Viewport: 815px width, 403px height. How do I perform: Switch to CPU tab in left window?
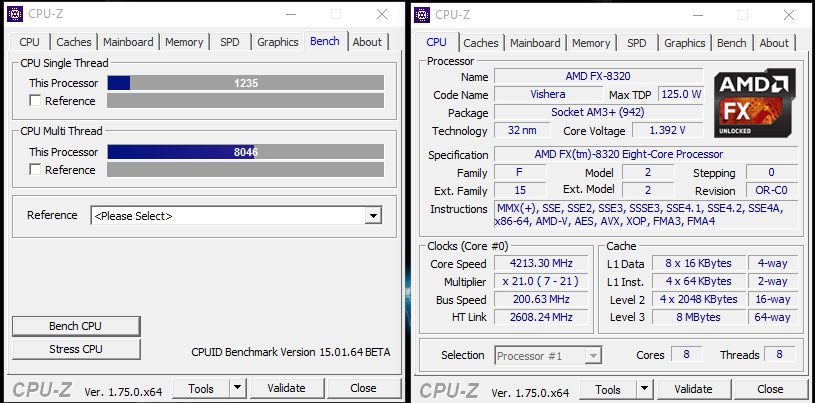coord(30,42)
